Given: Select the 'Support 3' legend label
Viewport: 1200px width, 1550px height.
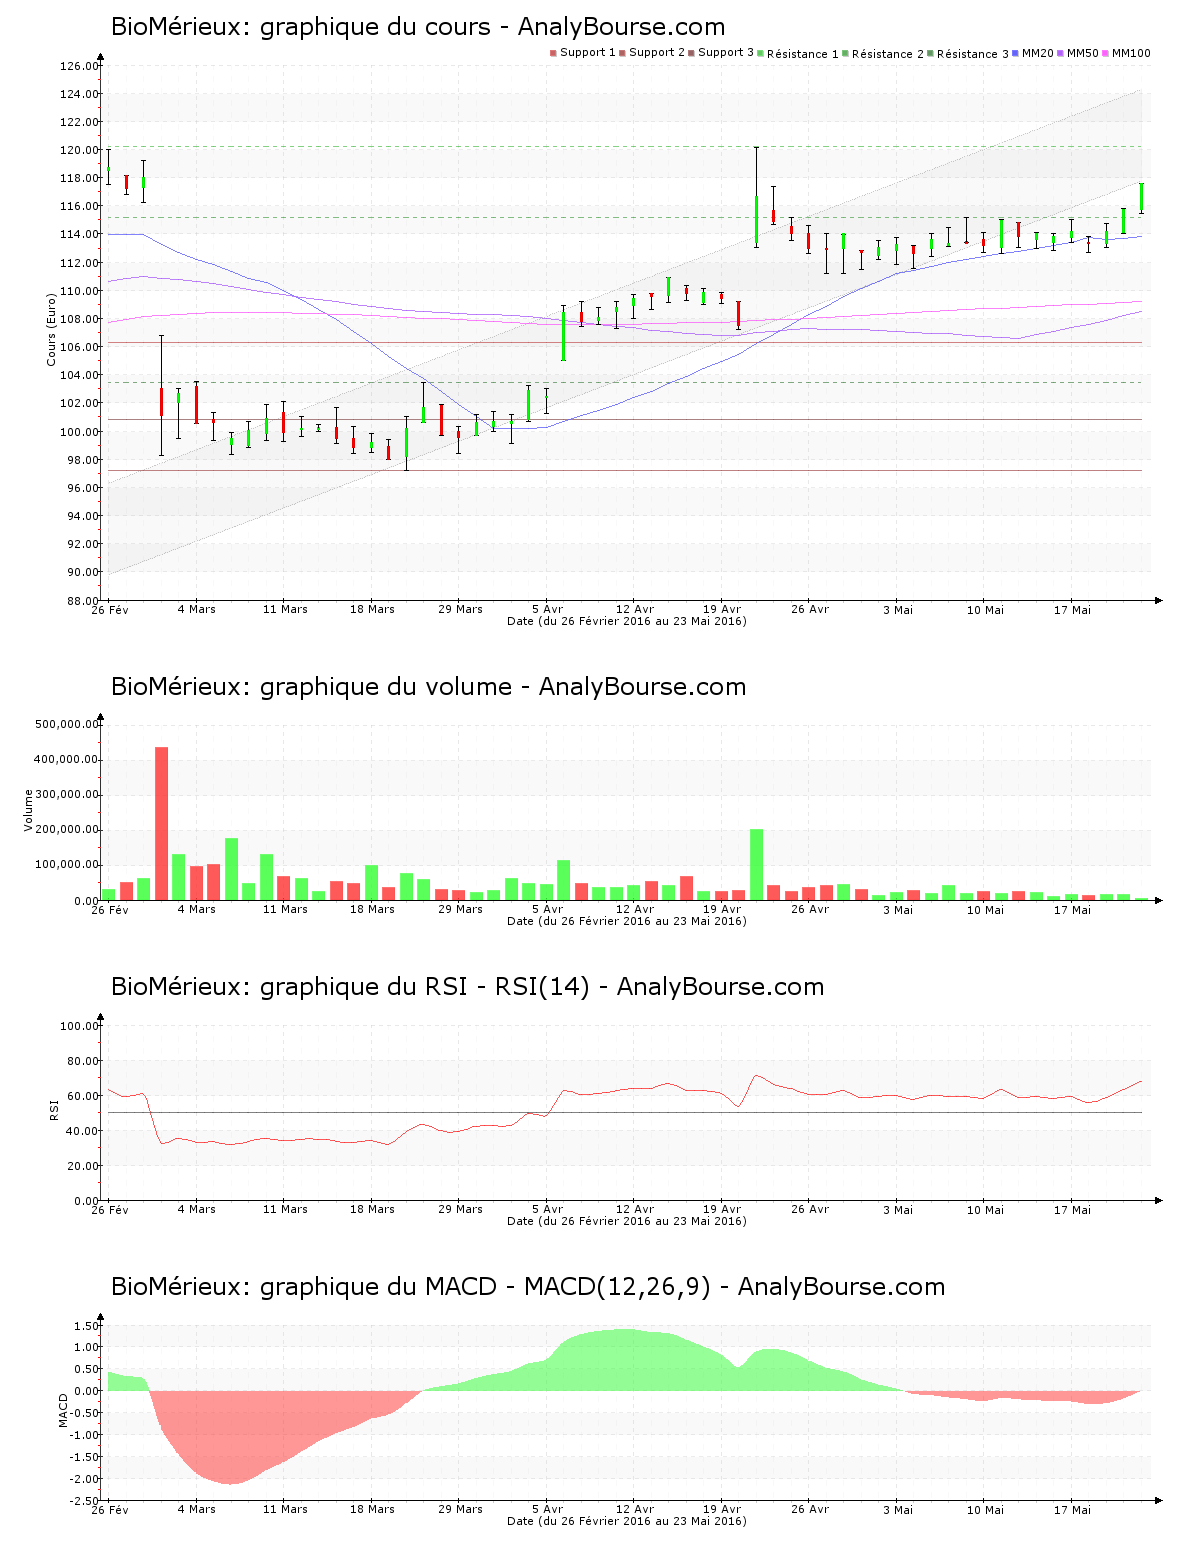Looking at the screenshot, I should 726,53.
